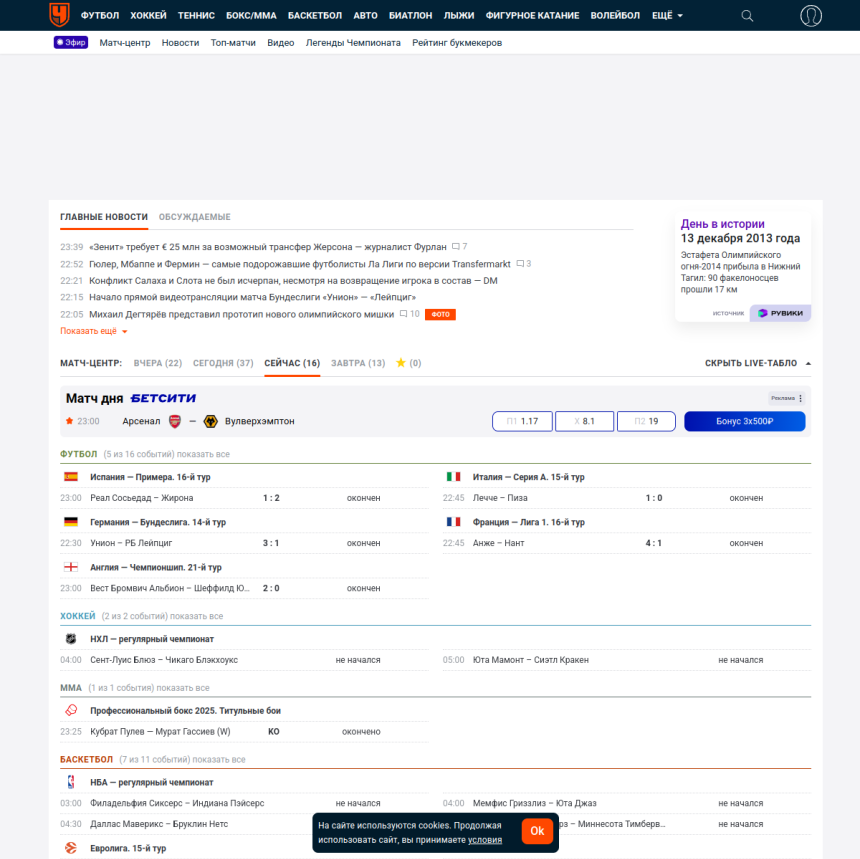Click the Arsenal club crest

[174, 421]
